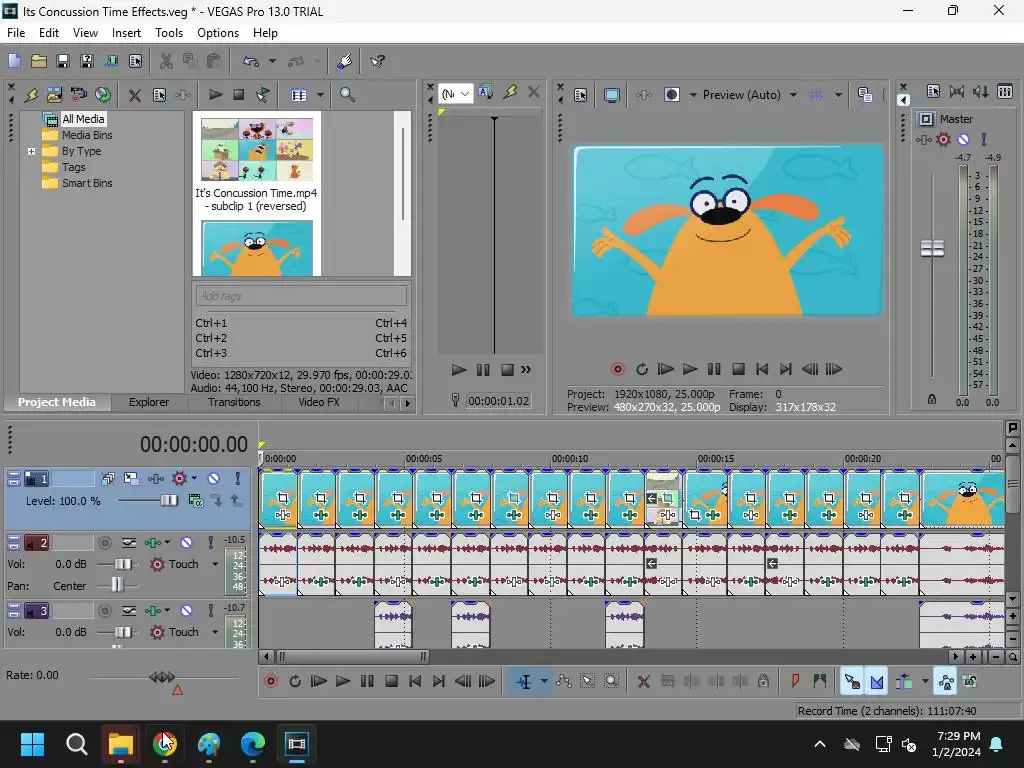Solo video track 1 exclamation icon
Viewport: 1024px width, 768px height.
[x=238, y=479]
